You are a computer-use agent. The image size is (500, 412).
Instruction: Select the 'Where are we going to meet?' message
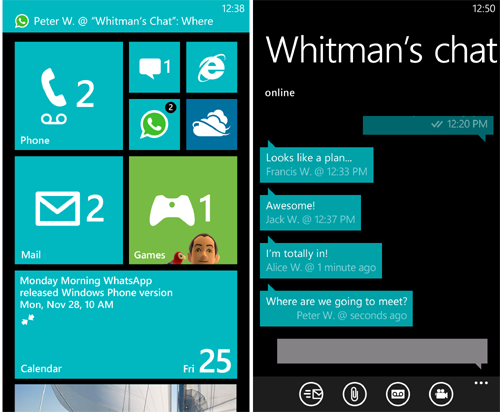[336, 309]
